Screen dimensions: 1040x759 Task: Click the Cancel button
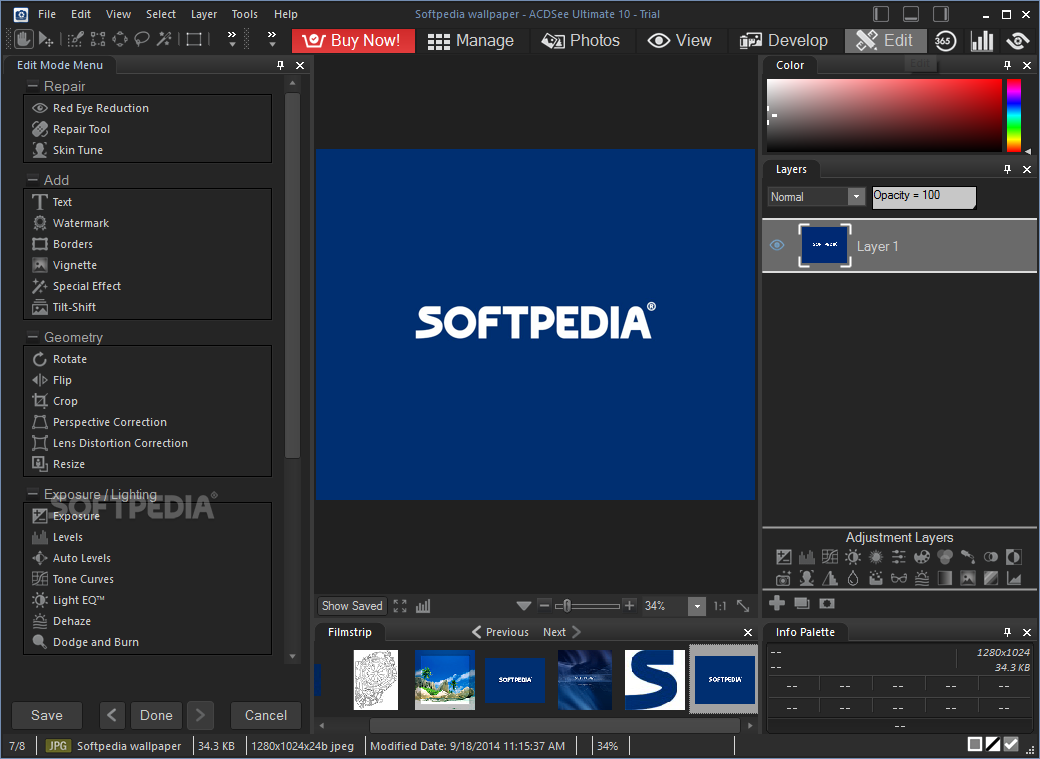[x=266, y=715]
